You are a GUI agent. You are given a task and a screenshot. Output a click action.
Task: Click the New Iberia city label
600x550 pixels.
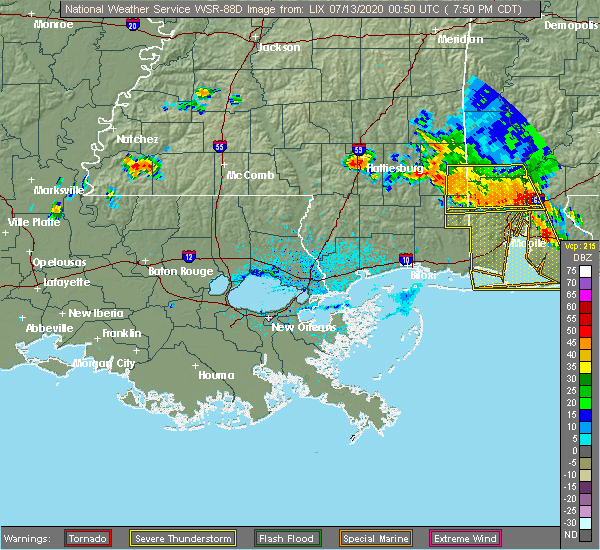tap(96, 313)
